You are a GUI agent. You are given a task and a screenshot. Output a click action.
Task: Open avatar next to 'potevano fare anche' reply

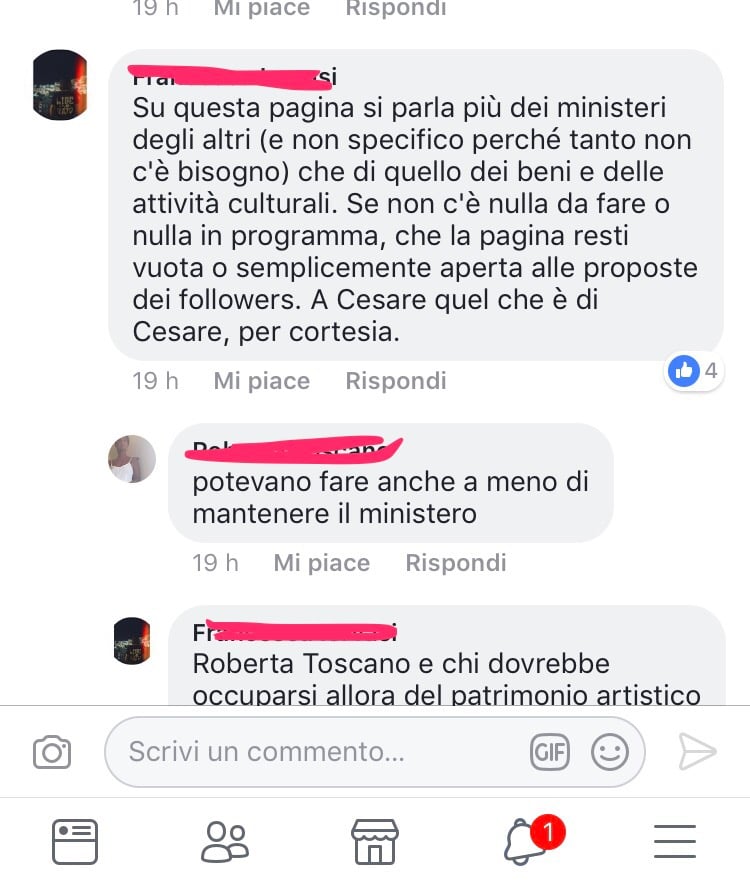(132, 459)
